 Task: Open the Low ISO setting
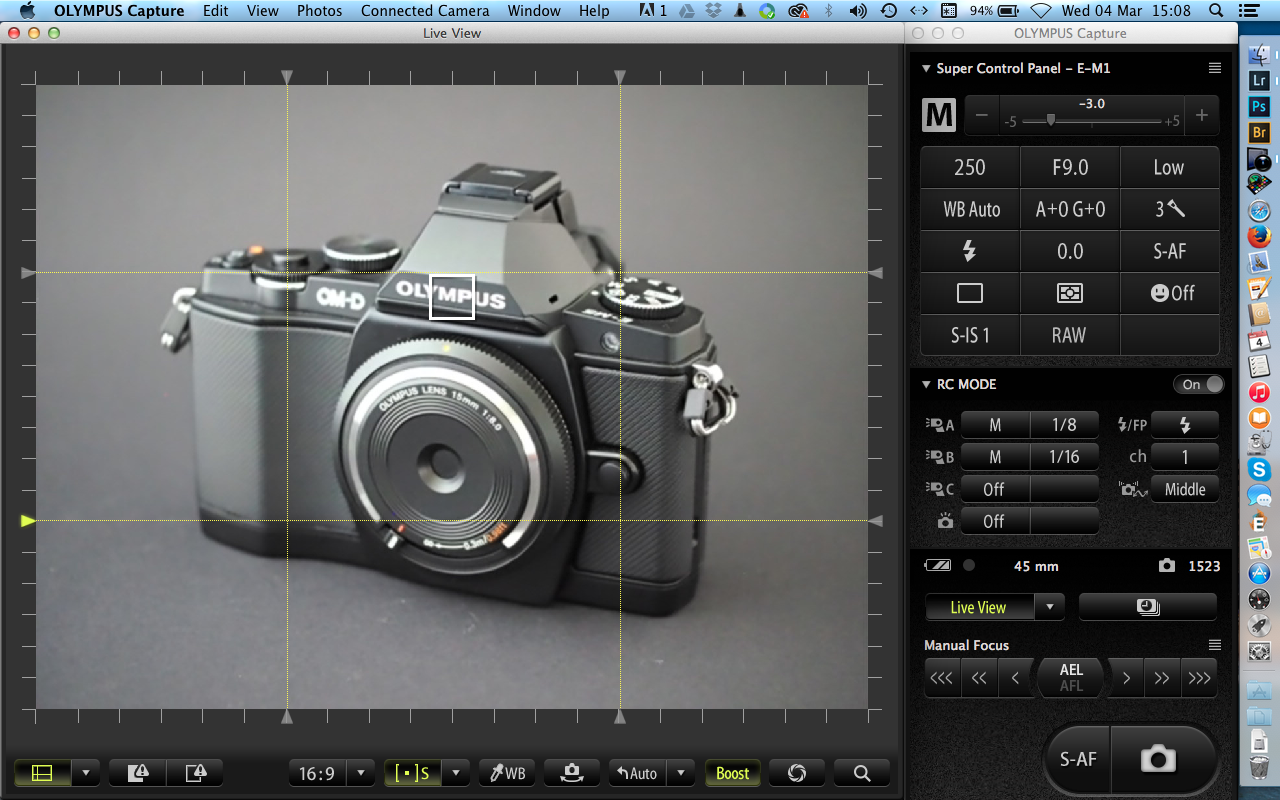pos(1170,167)
